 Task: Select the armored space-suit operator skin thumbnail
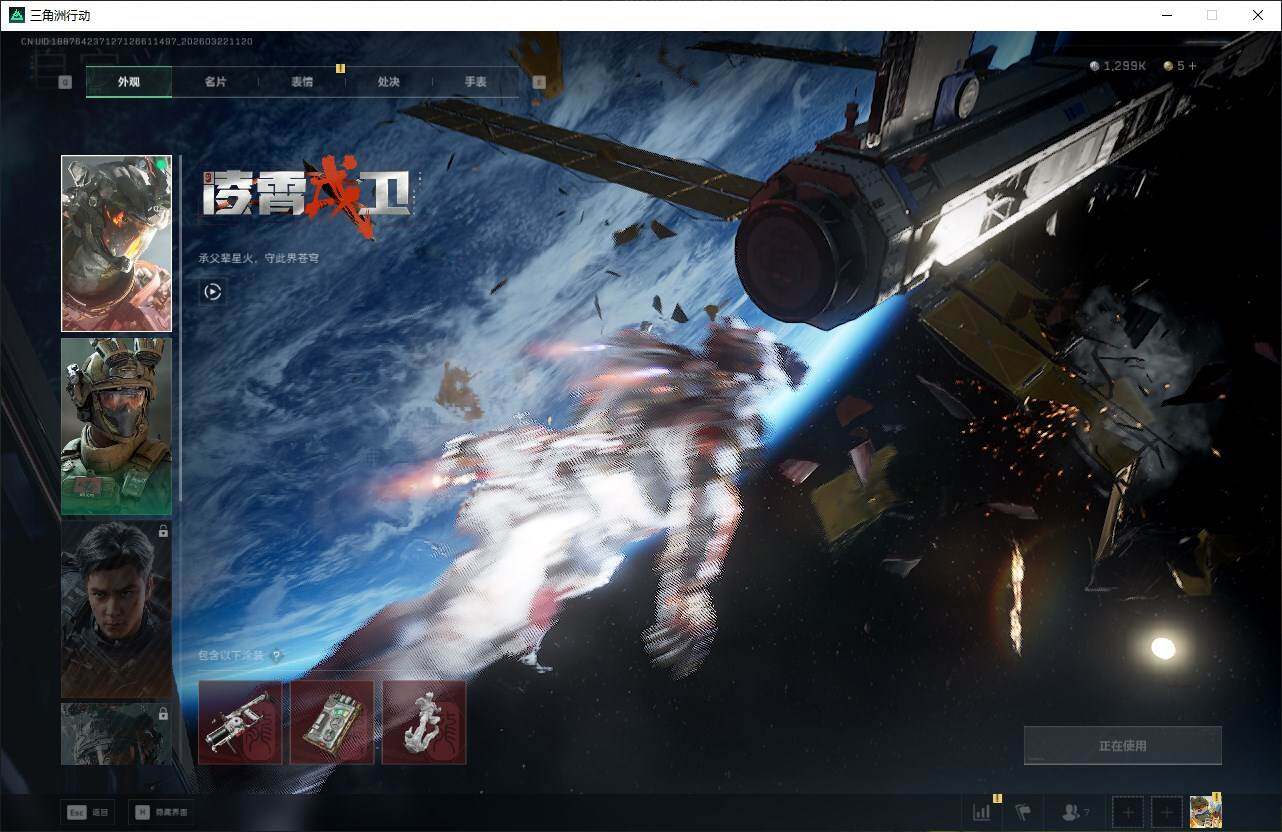coord(116,243)
